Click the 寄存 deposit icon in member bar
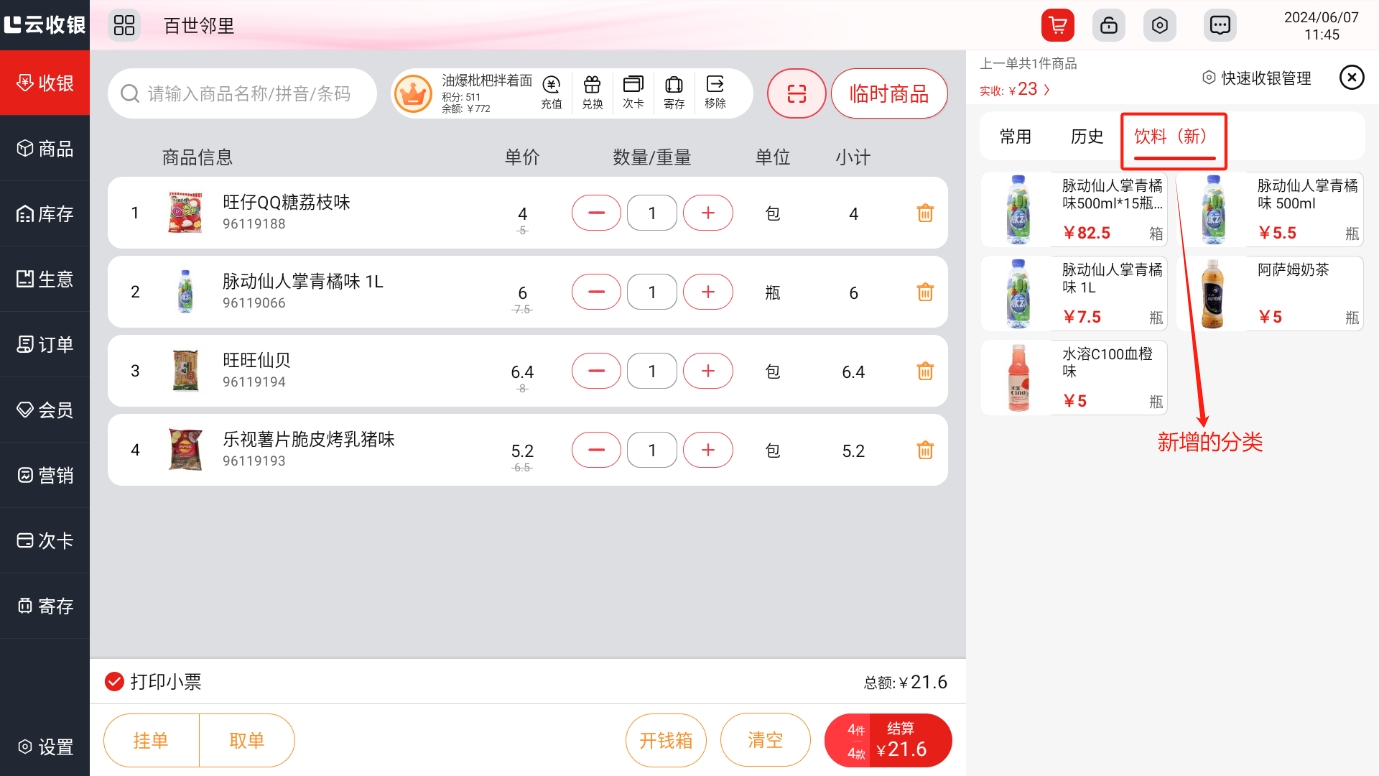 point(674,91)
